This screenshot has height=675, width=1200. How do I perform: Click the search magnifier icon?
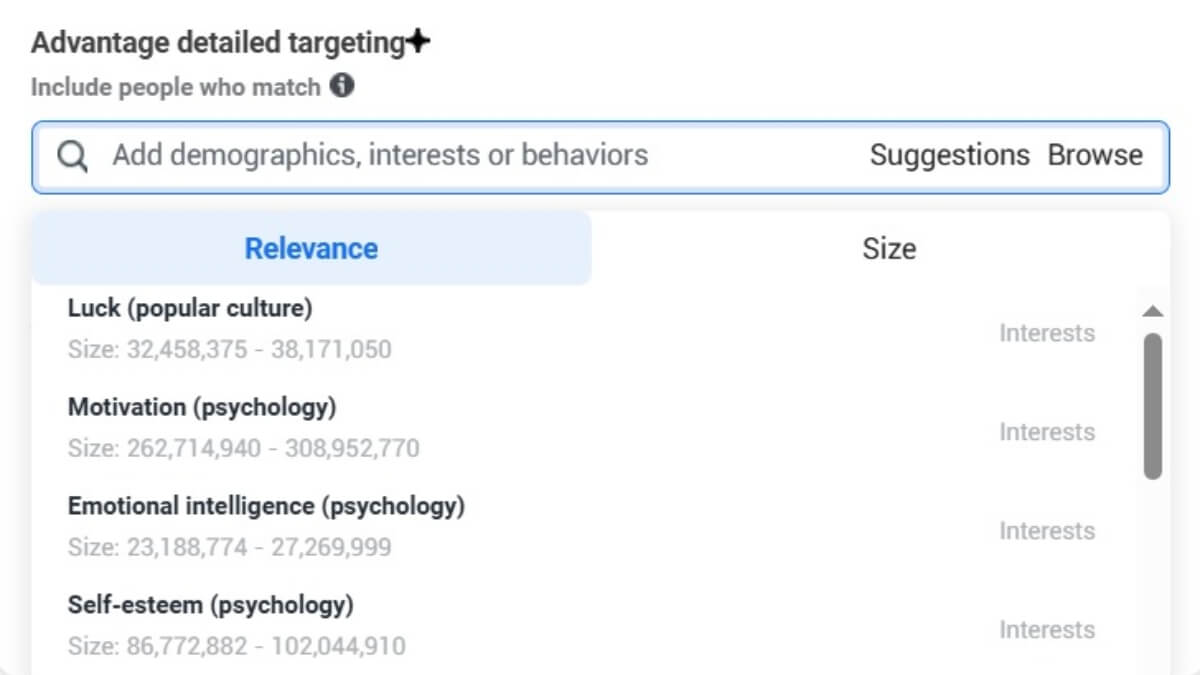click(x=72, y=156)
